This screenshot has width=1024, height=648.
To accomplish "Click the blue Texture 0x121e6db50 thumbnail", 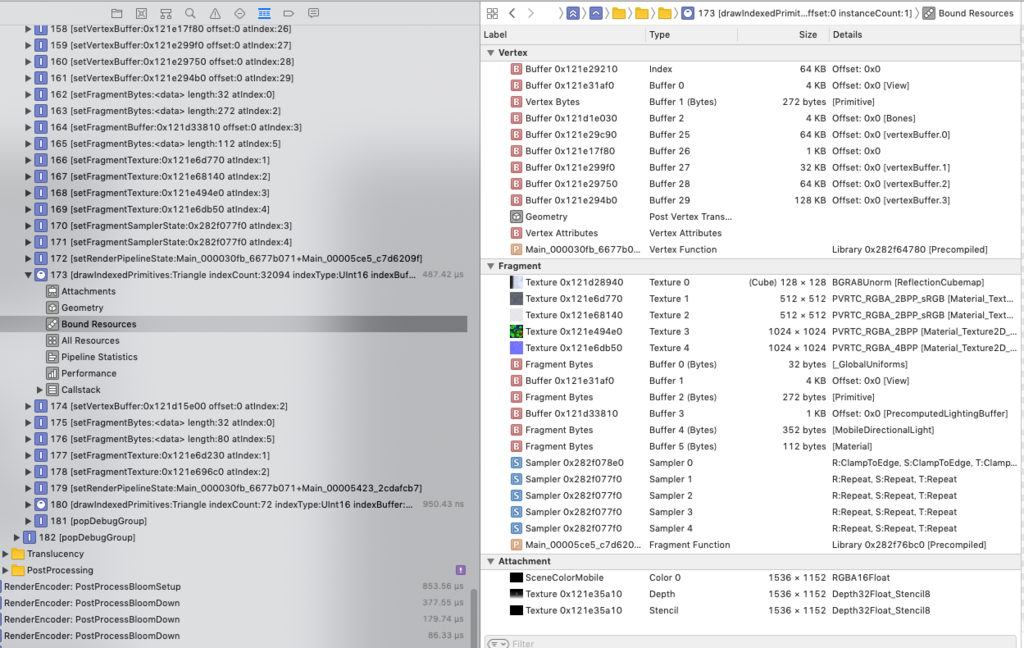I will [516, 348].
